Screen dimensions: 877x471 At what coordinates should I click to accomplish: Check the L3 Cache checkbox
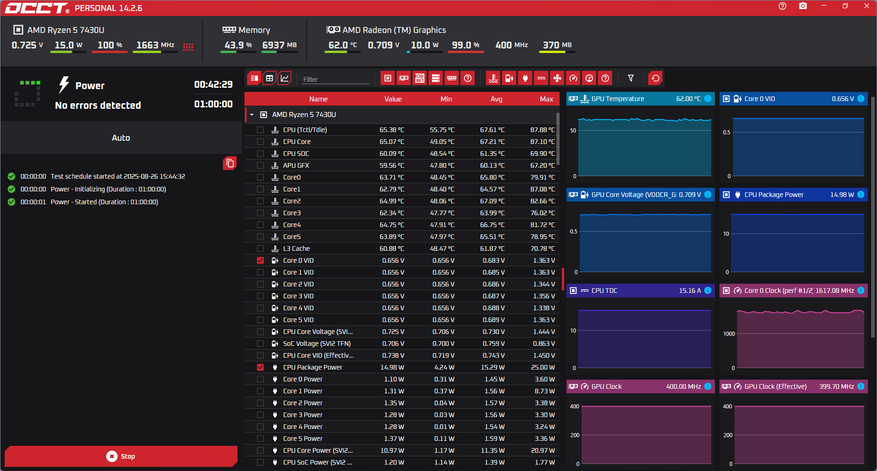coord(260,249)
